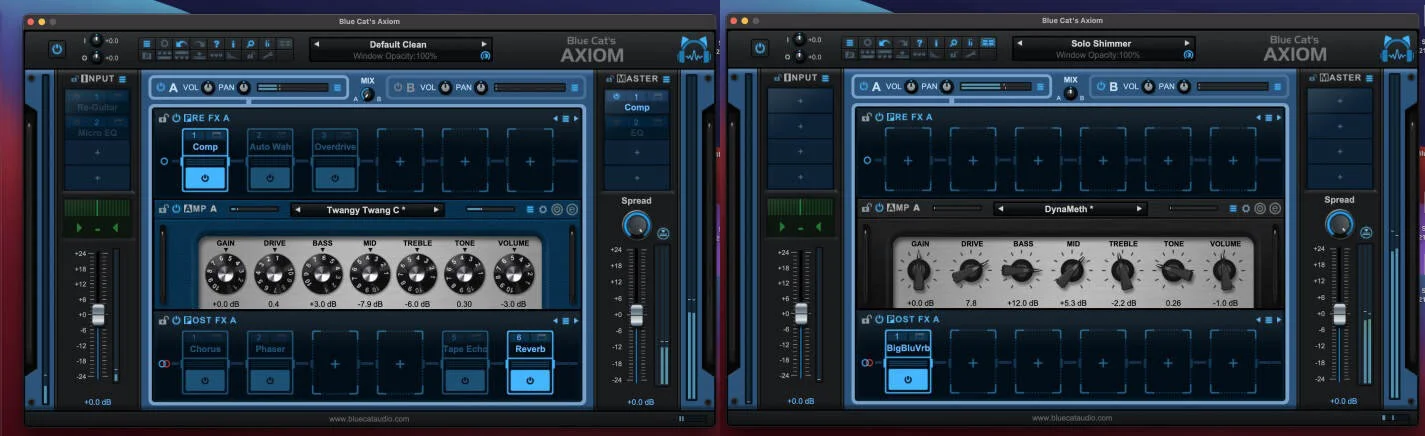This screenshot has height=436, width=1425.
Task: Open the Overdrive pedal slot
Action: pyautogui.click(x=335, y=146)
